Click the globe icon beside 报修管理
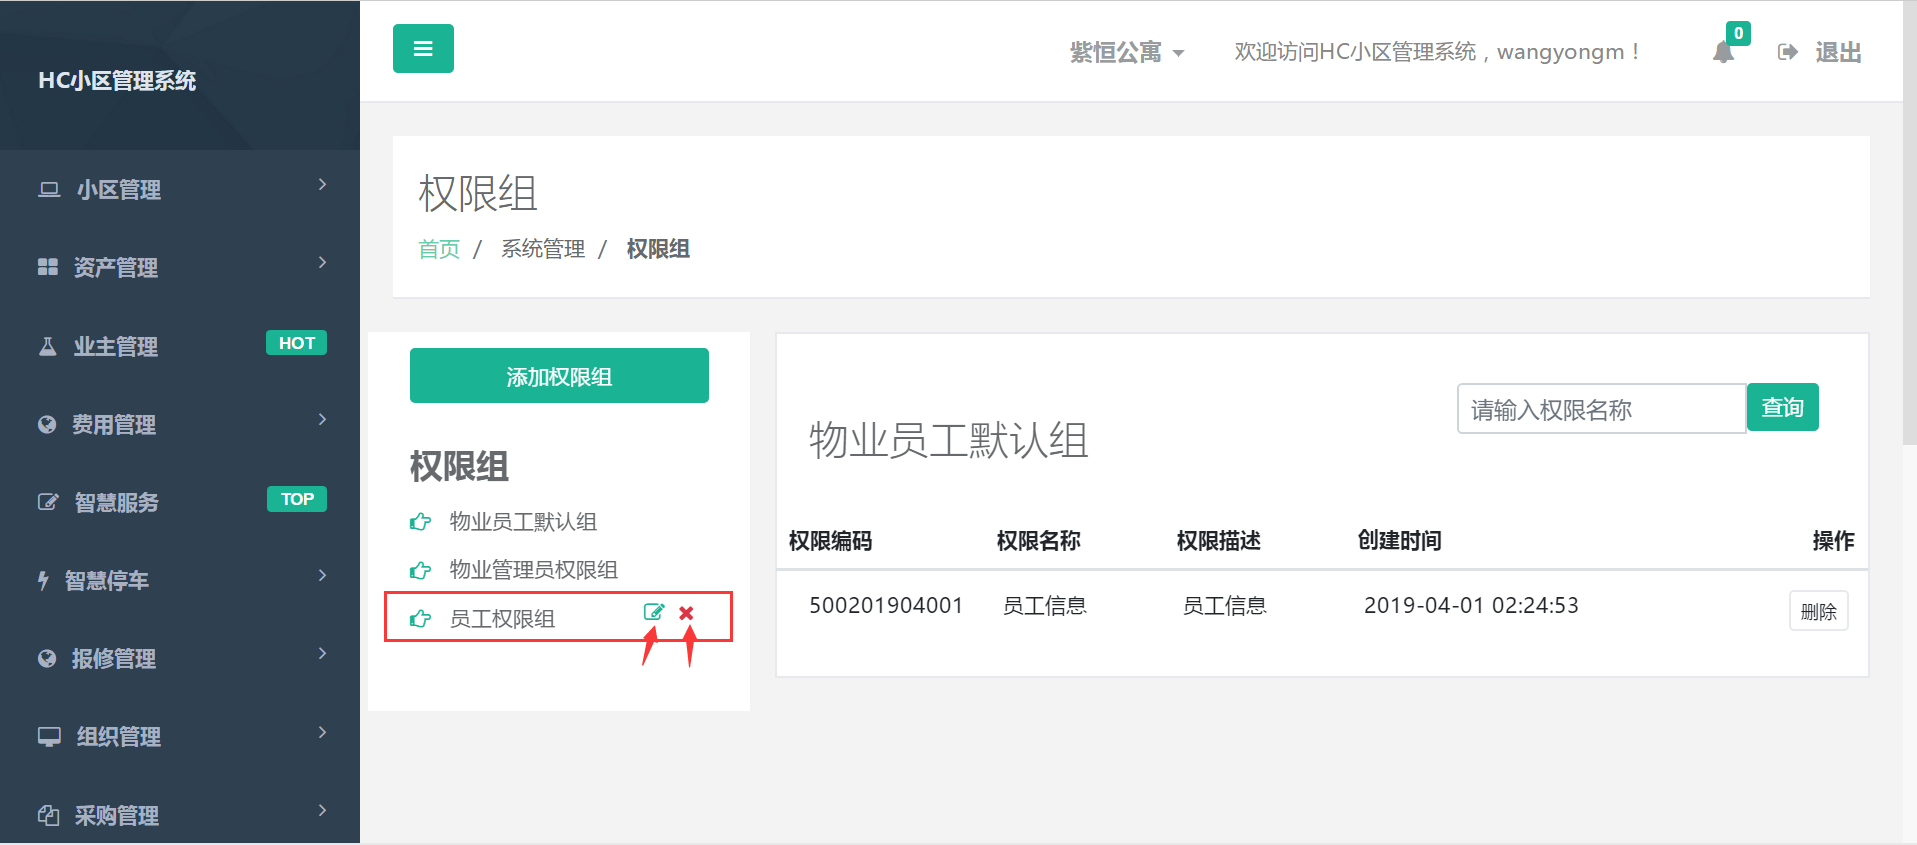 (47, 658)
